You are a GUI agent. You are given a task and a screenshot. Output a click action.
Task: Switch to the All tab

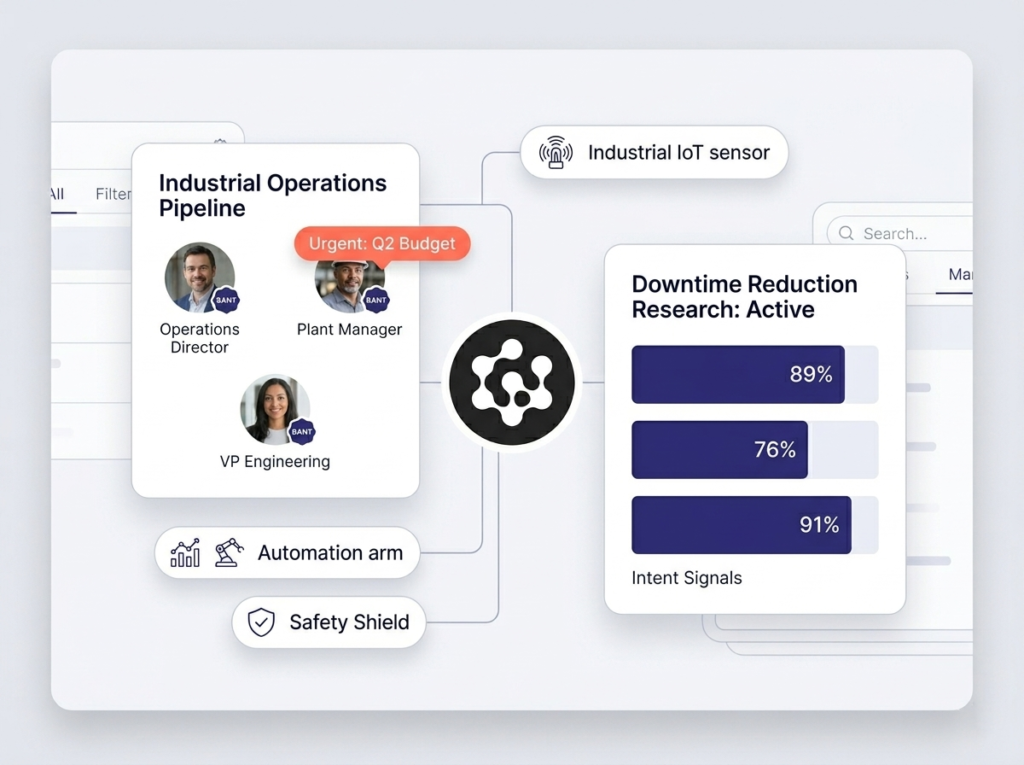[x=57, y=194]
